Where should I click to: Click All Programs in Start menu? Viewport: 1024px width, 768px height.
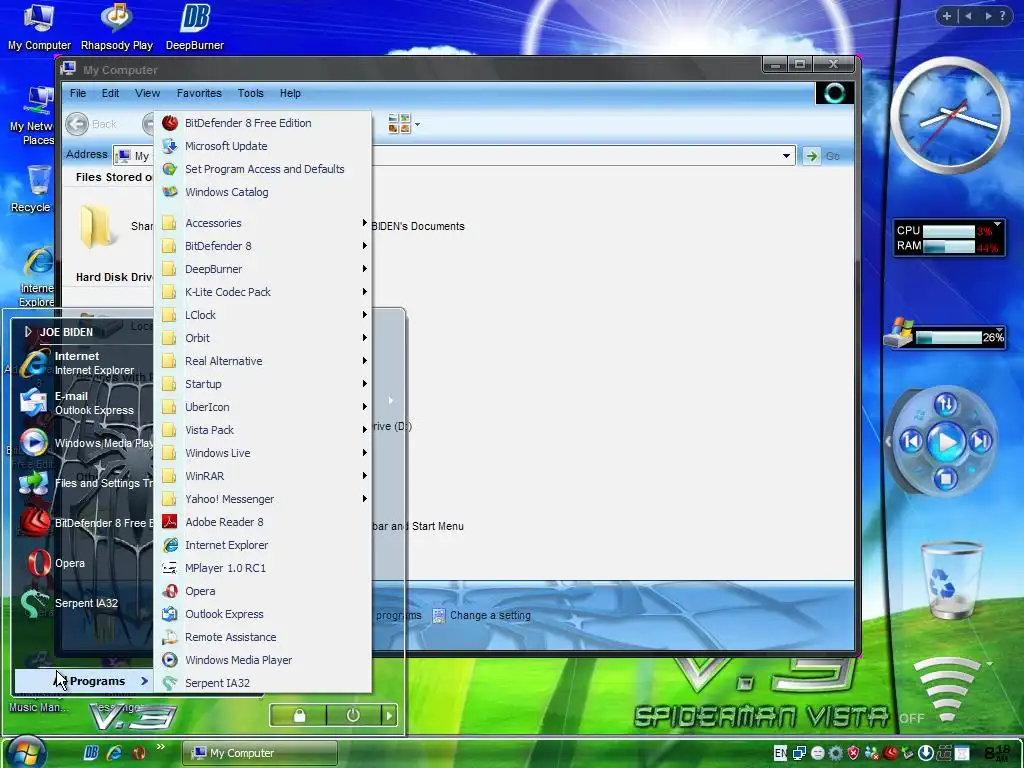pos(84,681)
